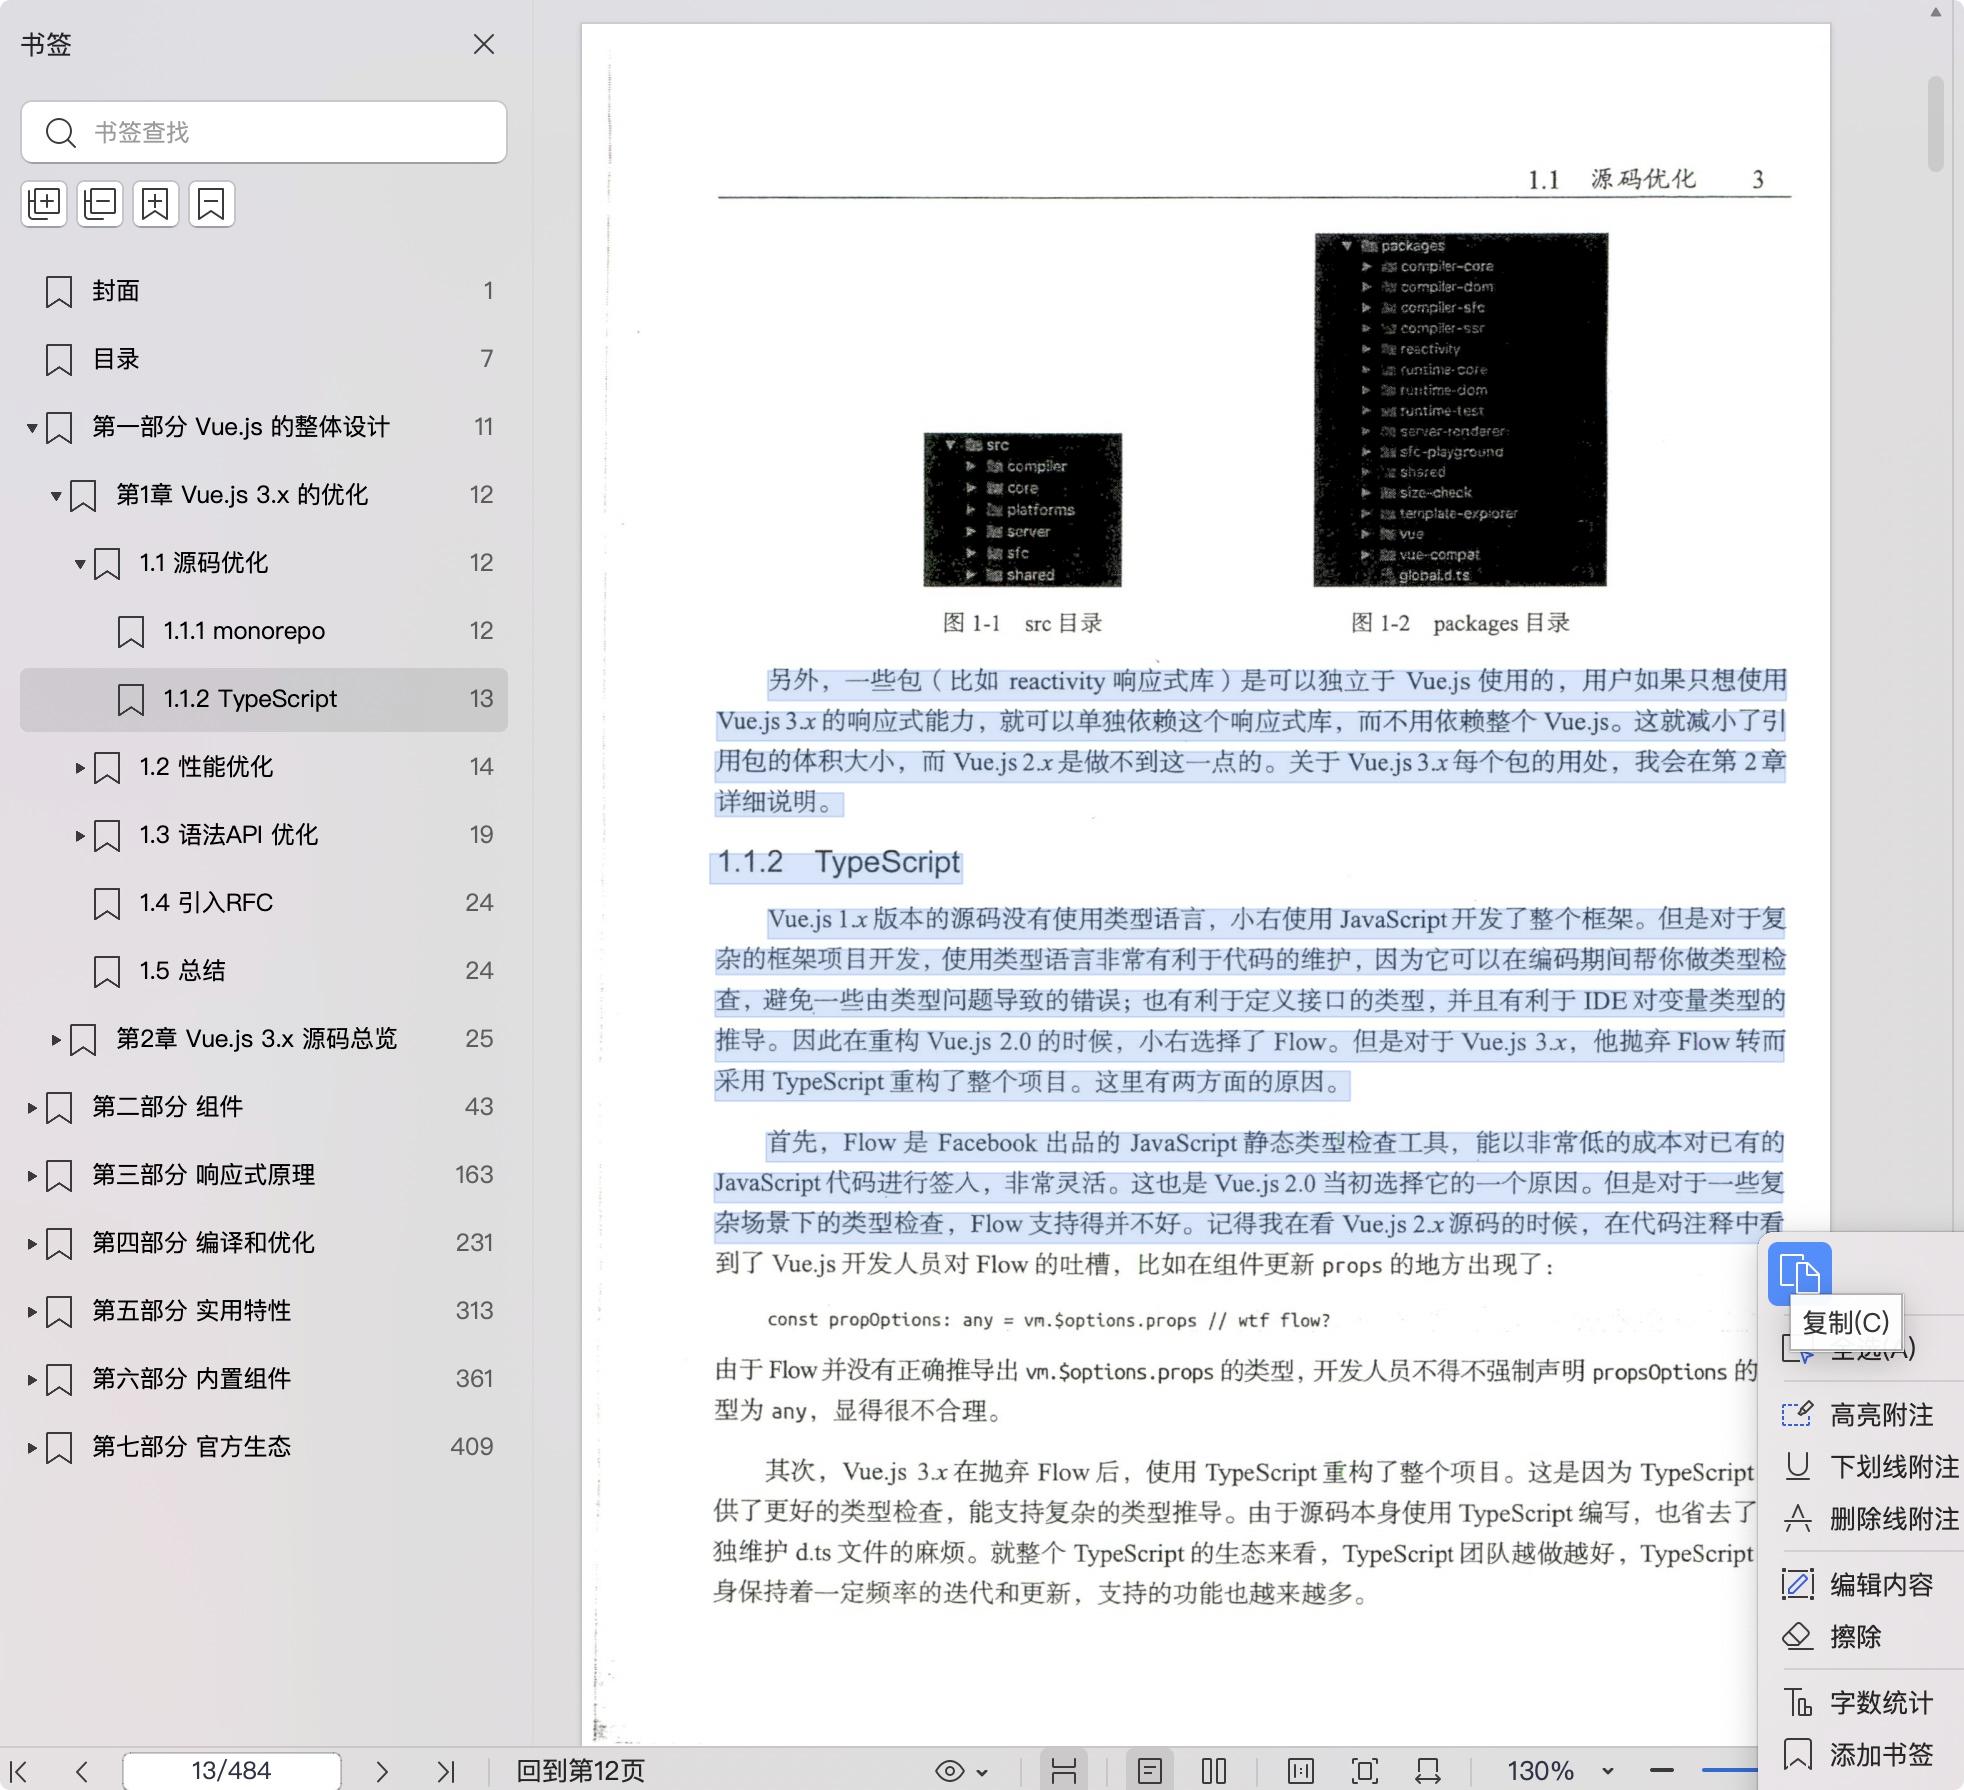Click the add bookmark icon in the panel toolbar

tap(156, 204)
